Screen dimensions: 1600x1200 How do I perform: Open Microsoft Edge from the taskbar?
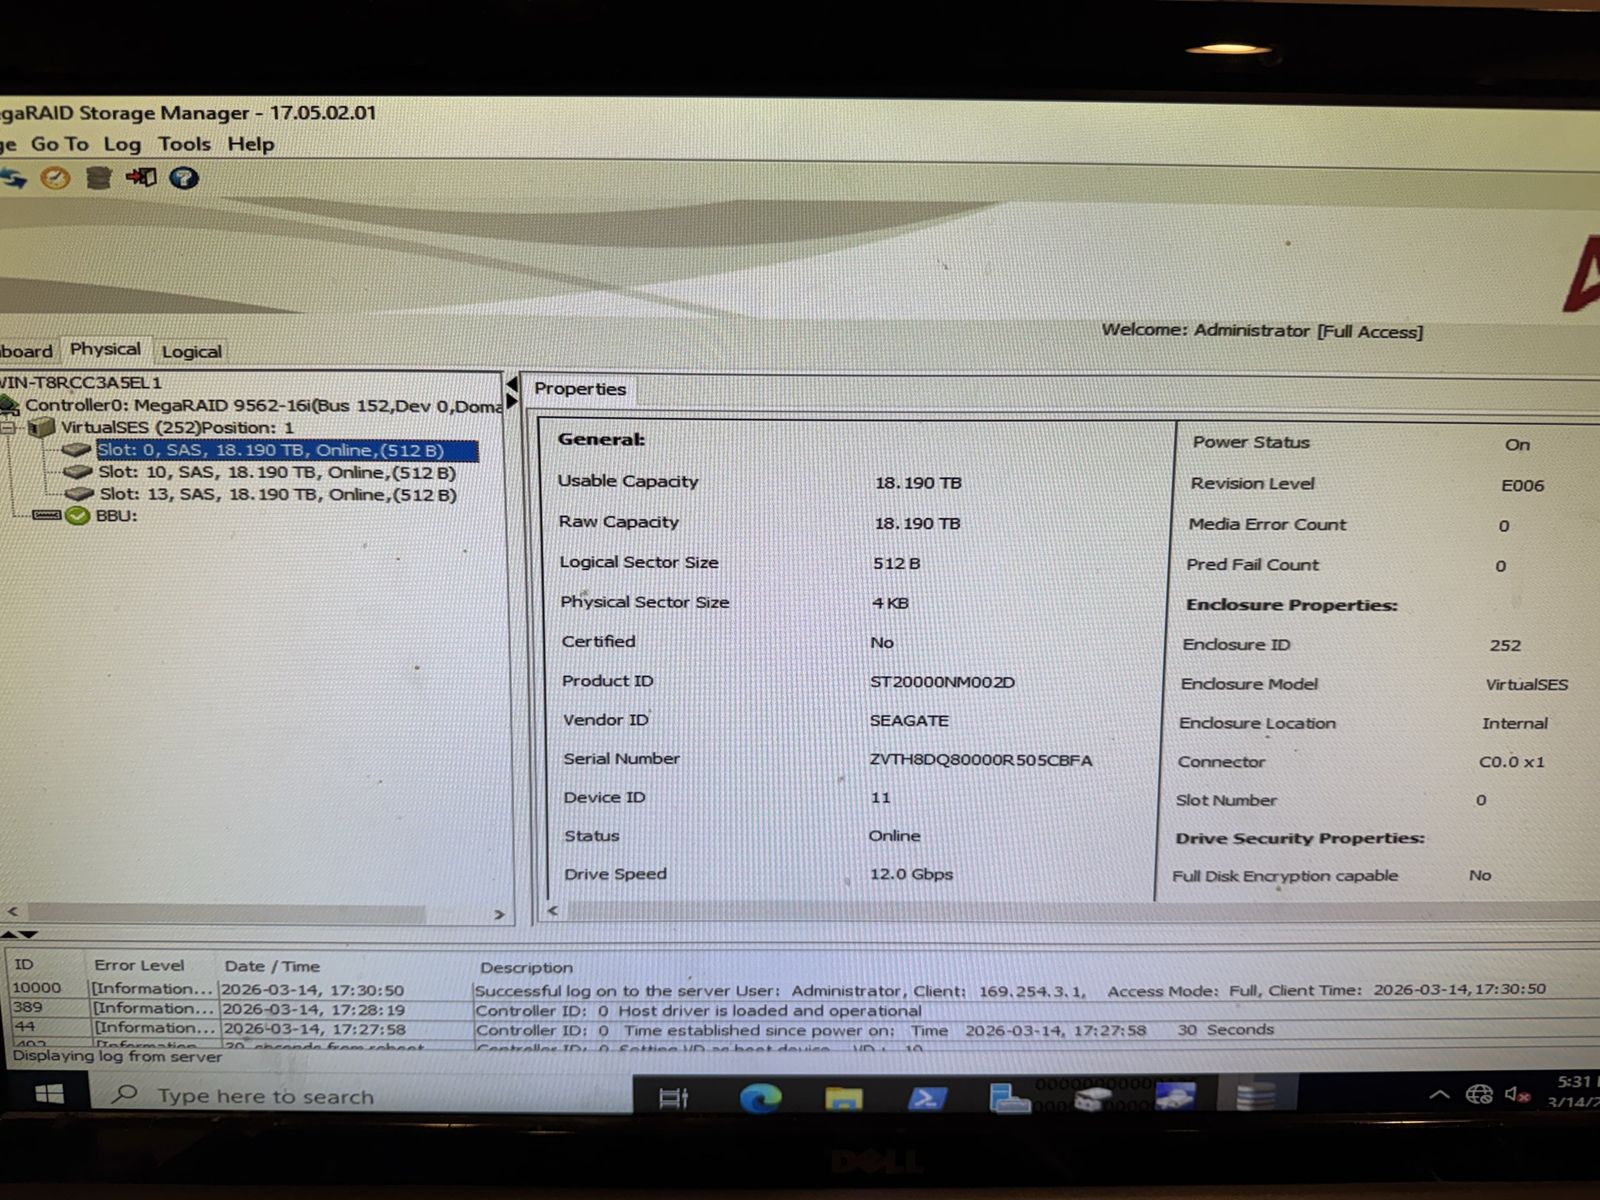(x=760, y=1097)
